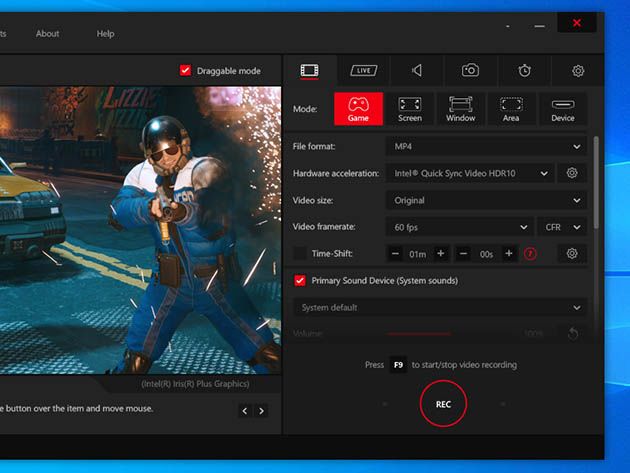Viewport: 630px width, 473px height.
Task: Open the settings gear tab
Action: [578, 71]
